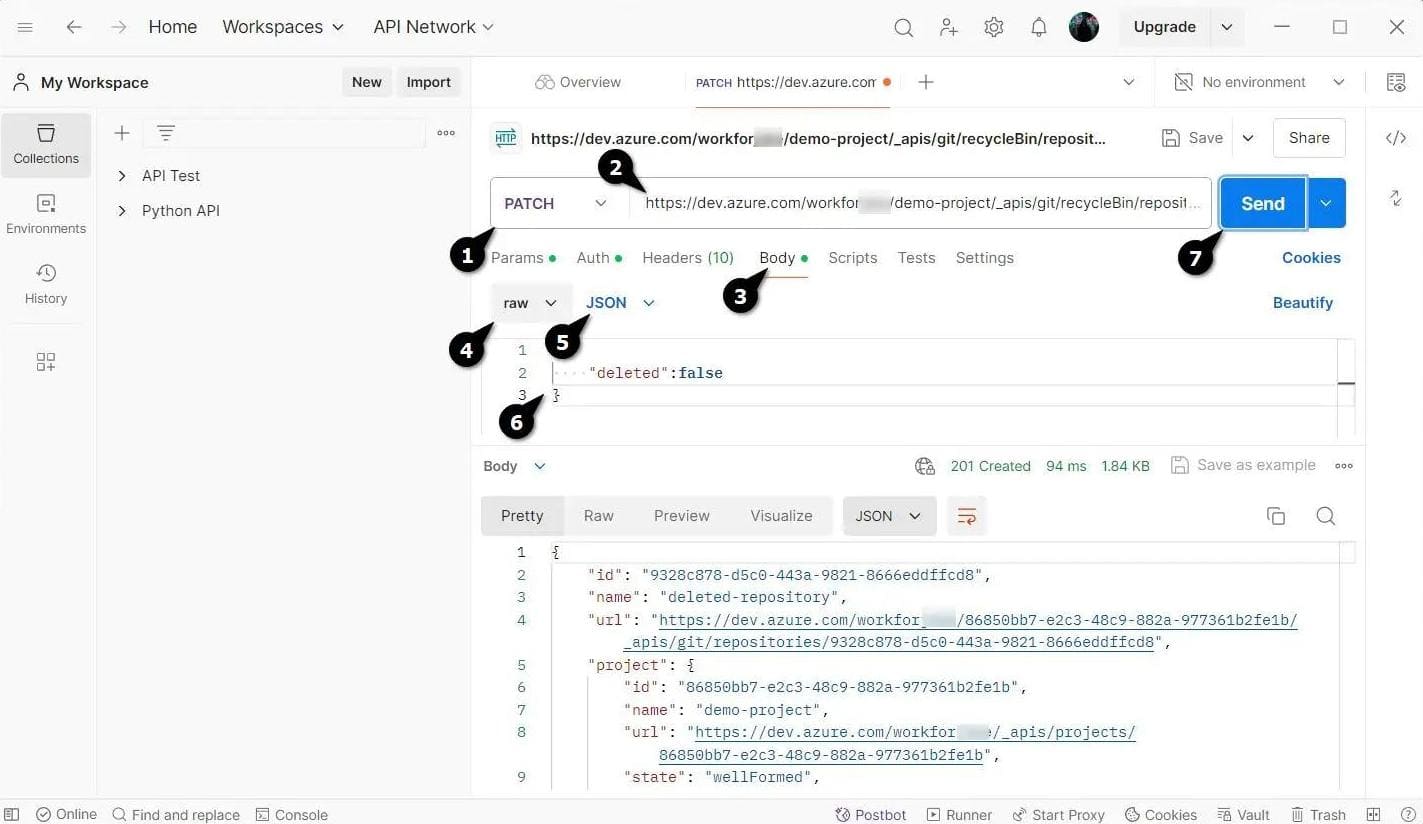This screenshot has height=824, width=1423.
Task: Open Console in the status bar
Action: 292,815
